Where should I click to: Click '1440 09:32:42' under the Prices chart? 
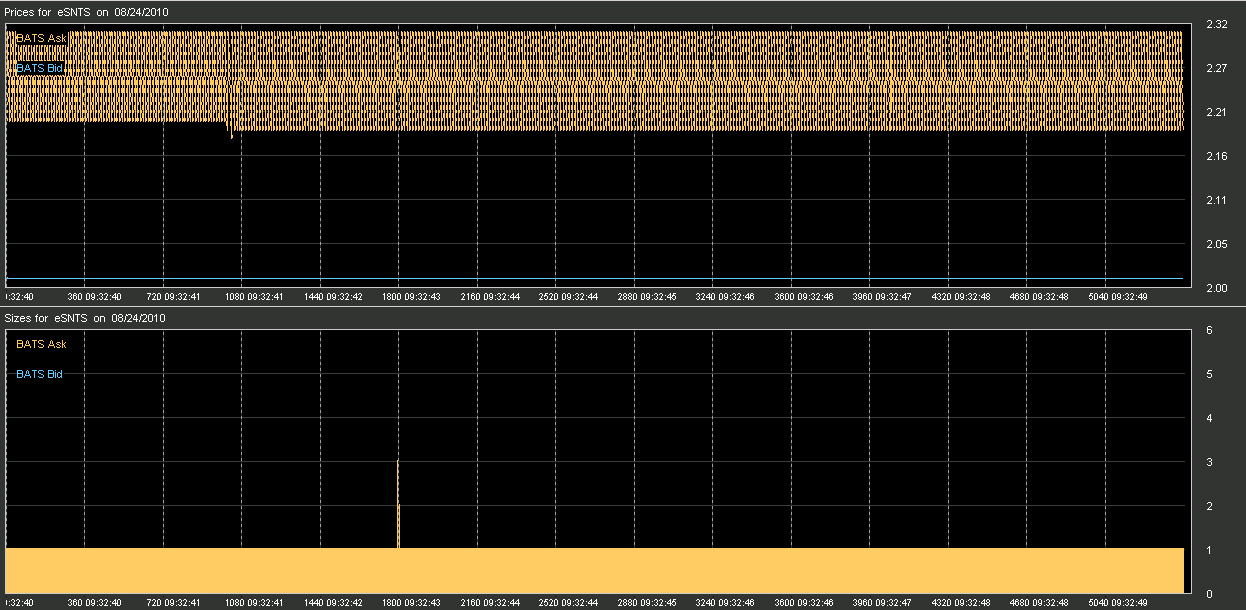[x=332, y=297]
